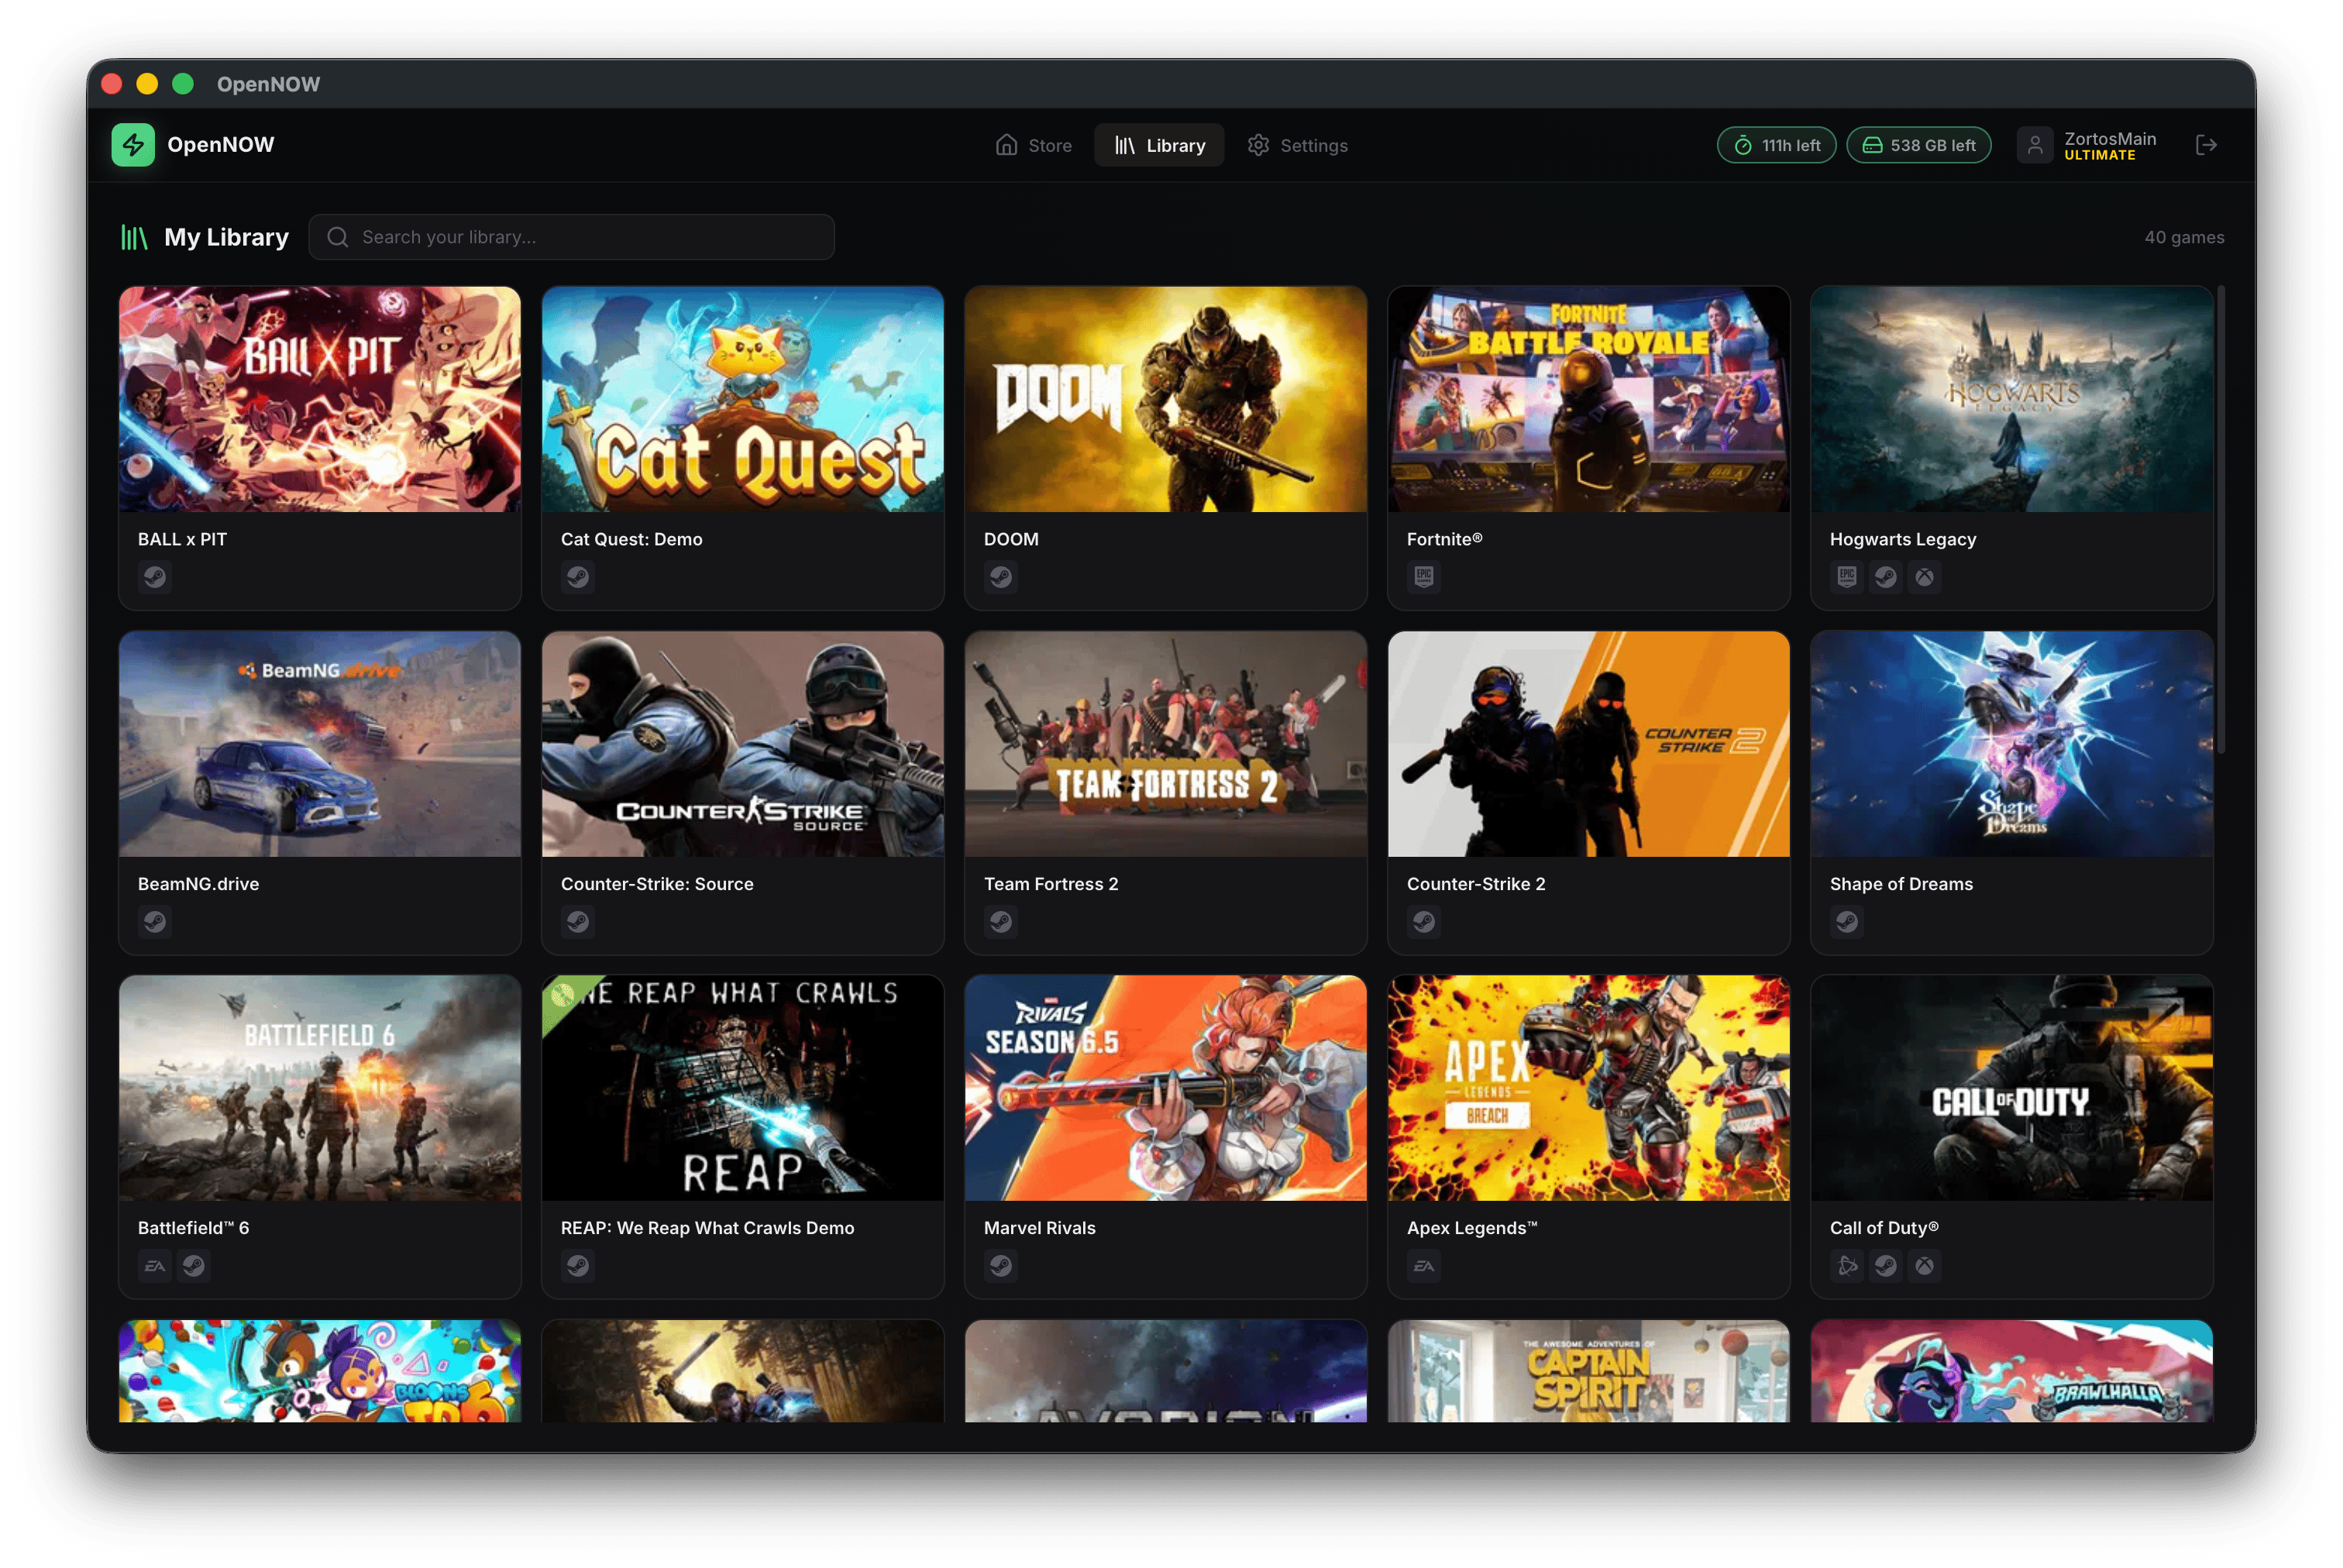This screenshot has width=2343, height=1568.
Task: Select the Library tab
Action: [x=1159, y=145]
